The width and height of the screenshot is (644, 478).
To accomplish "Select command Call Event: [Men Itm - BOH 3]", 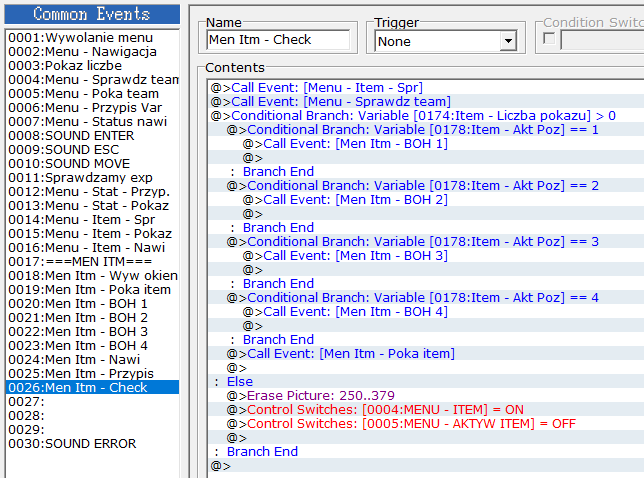I will click(426, 255).
